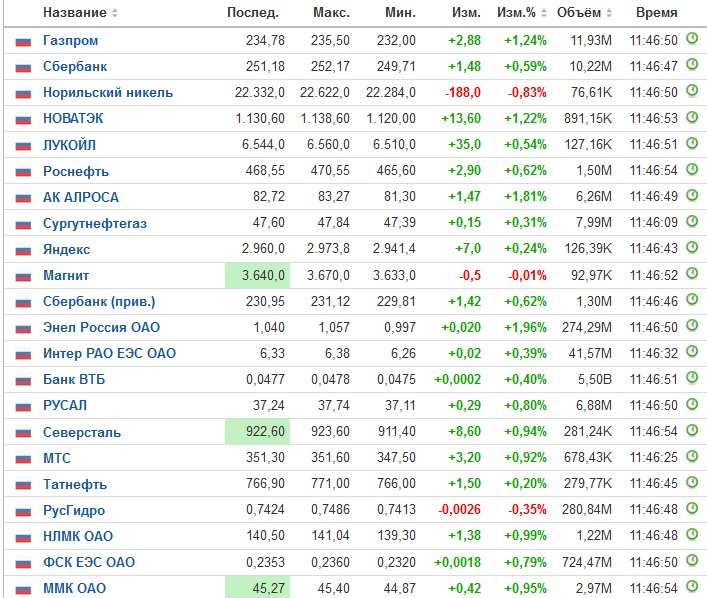Click the clock icon in the Татнефть row
Image resolution: width=707 pixels, height=598 pixels.
click(x=692, y=482)
